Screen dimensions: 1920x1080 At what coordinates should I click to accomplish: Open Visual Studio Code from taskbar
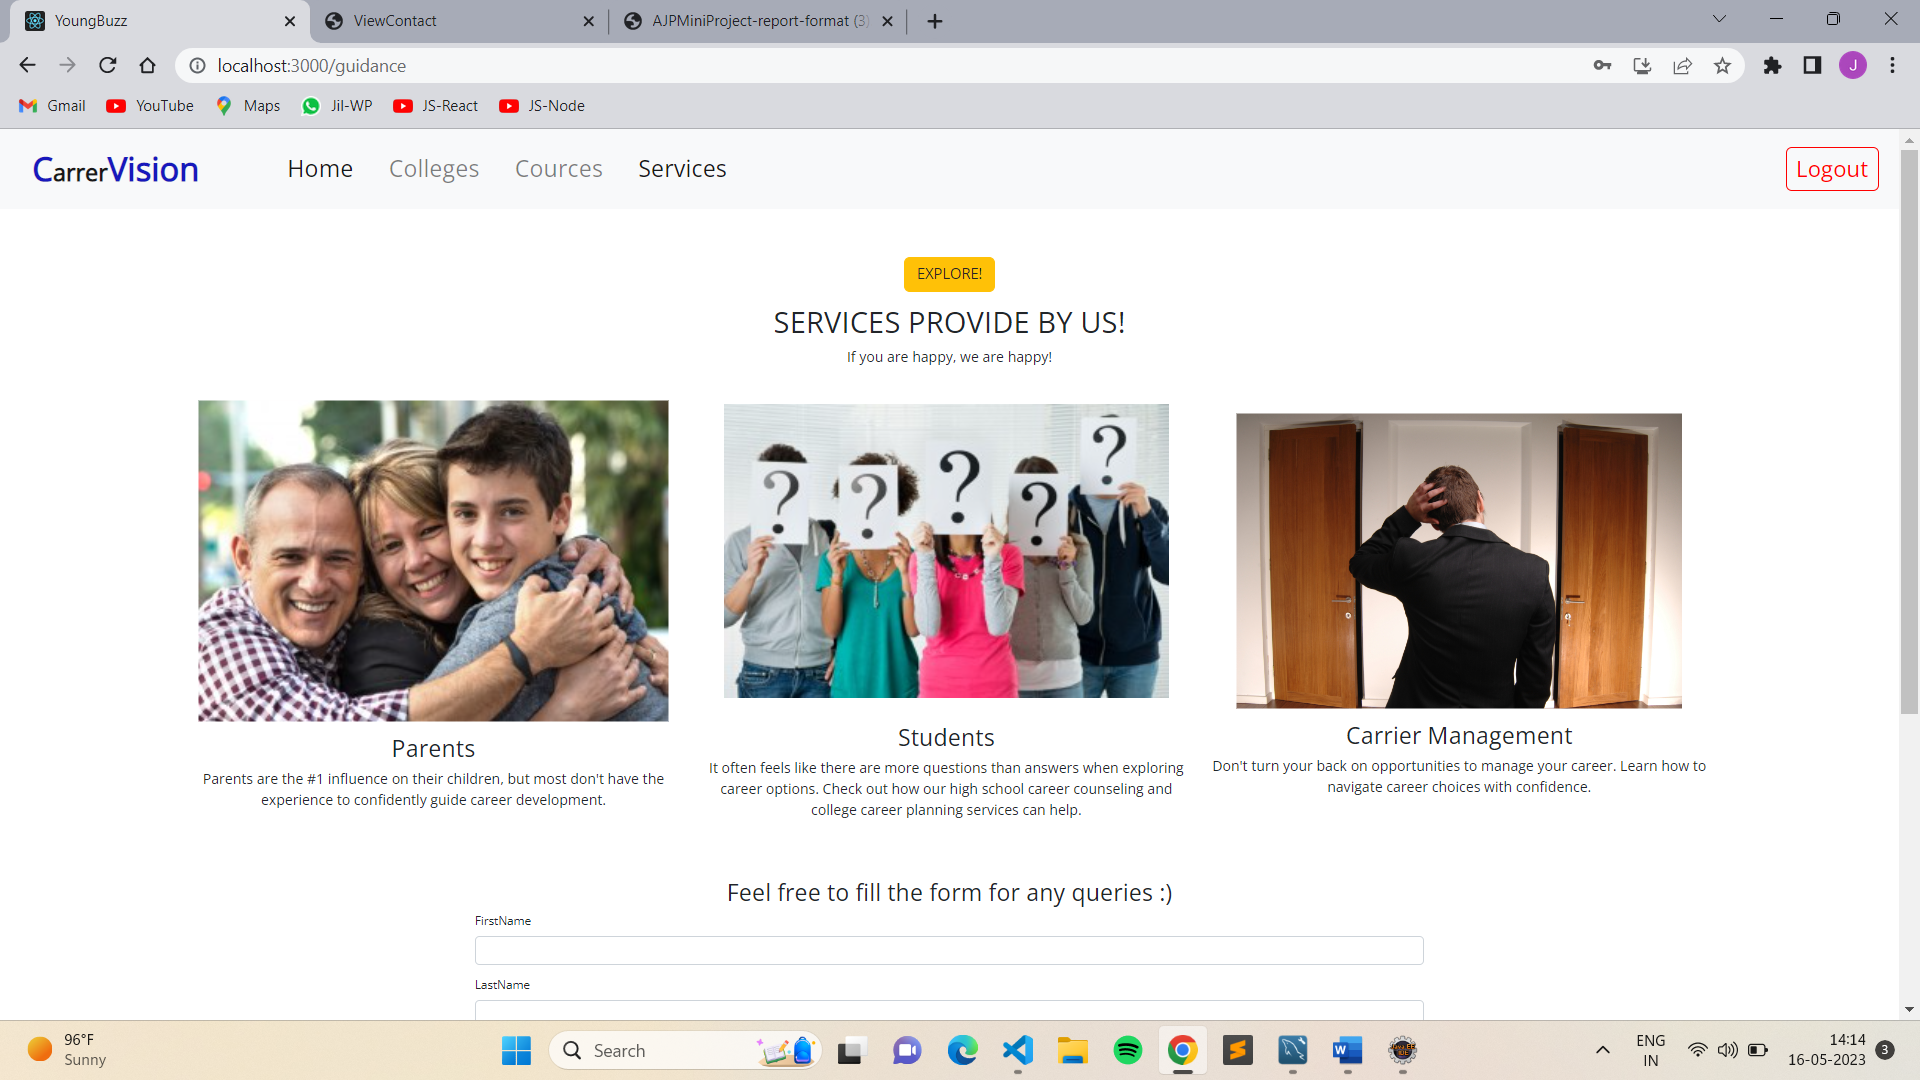[1017, 1050]
